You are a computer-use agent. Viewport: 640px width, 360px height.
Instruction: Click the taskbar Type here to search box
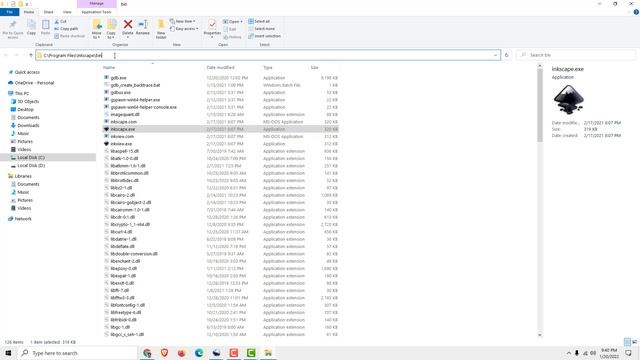pos(78,353)
